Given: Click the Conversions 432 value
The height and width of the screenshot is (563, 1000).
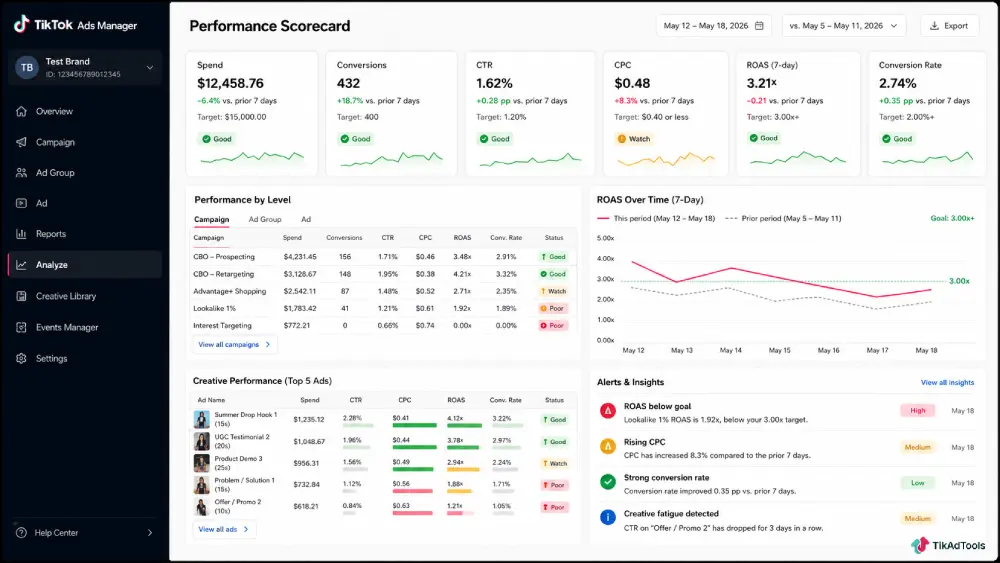Looking at the screenshot, I should point(348,84).
